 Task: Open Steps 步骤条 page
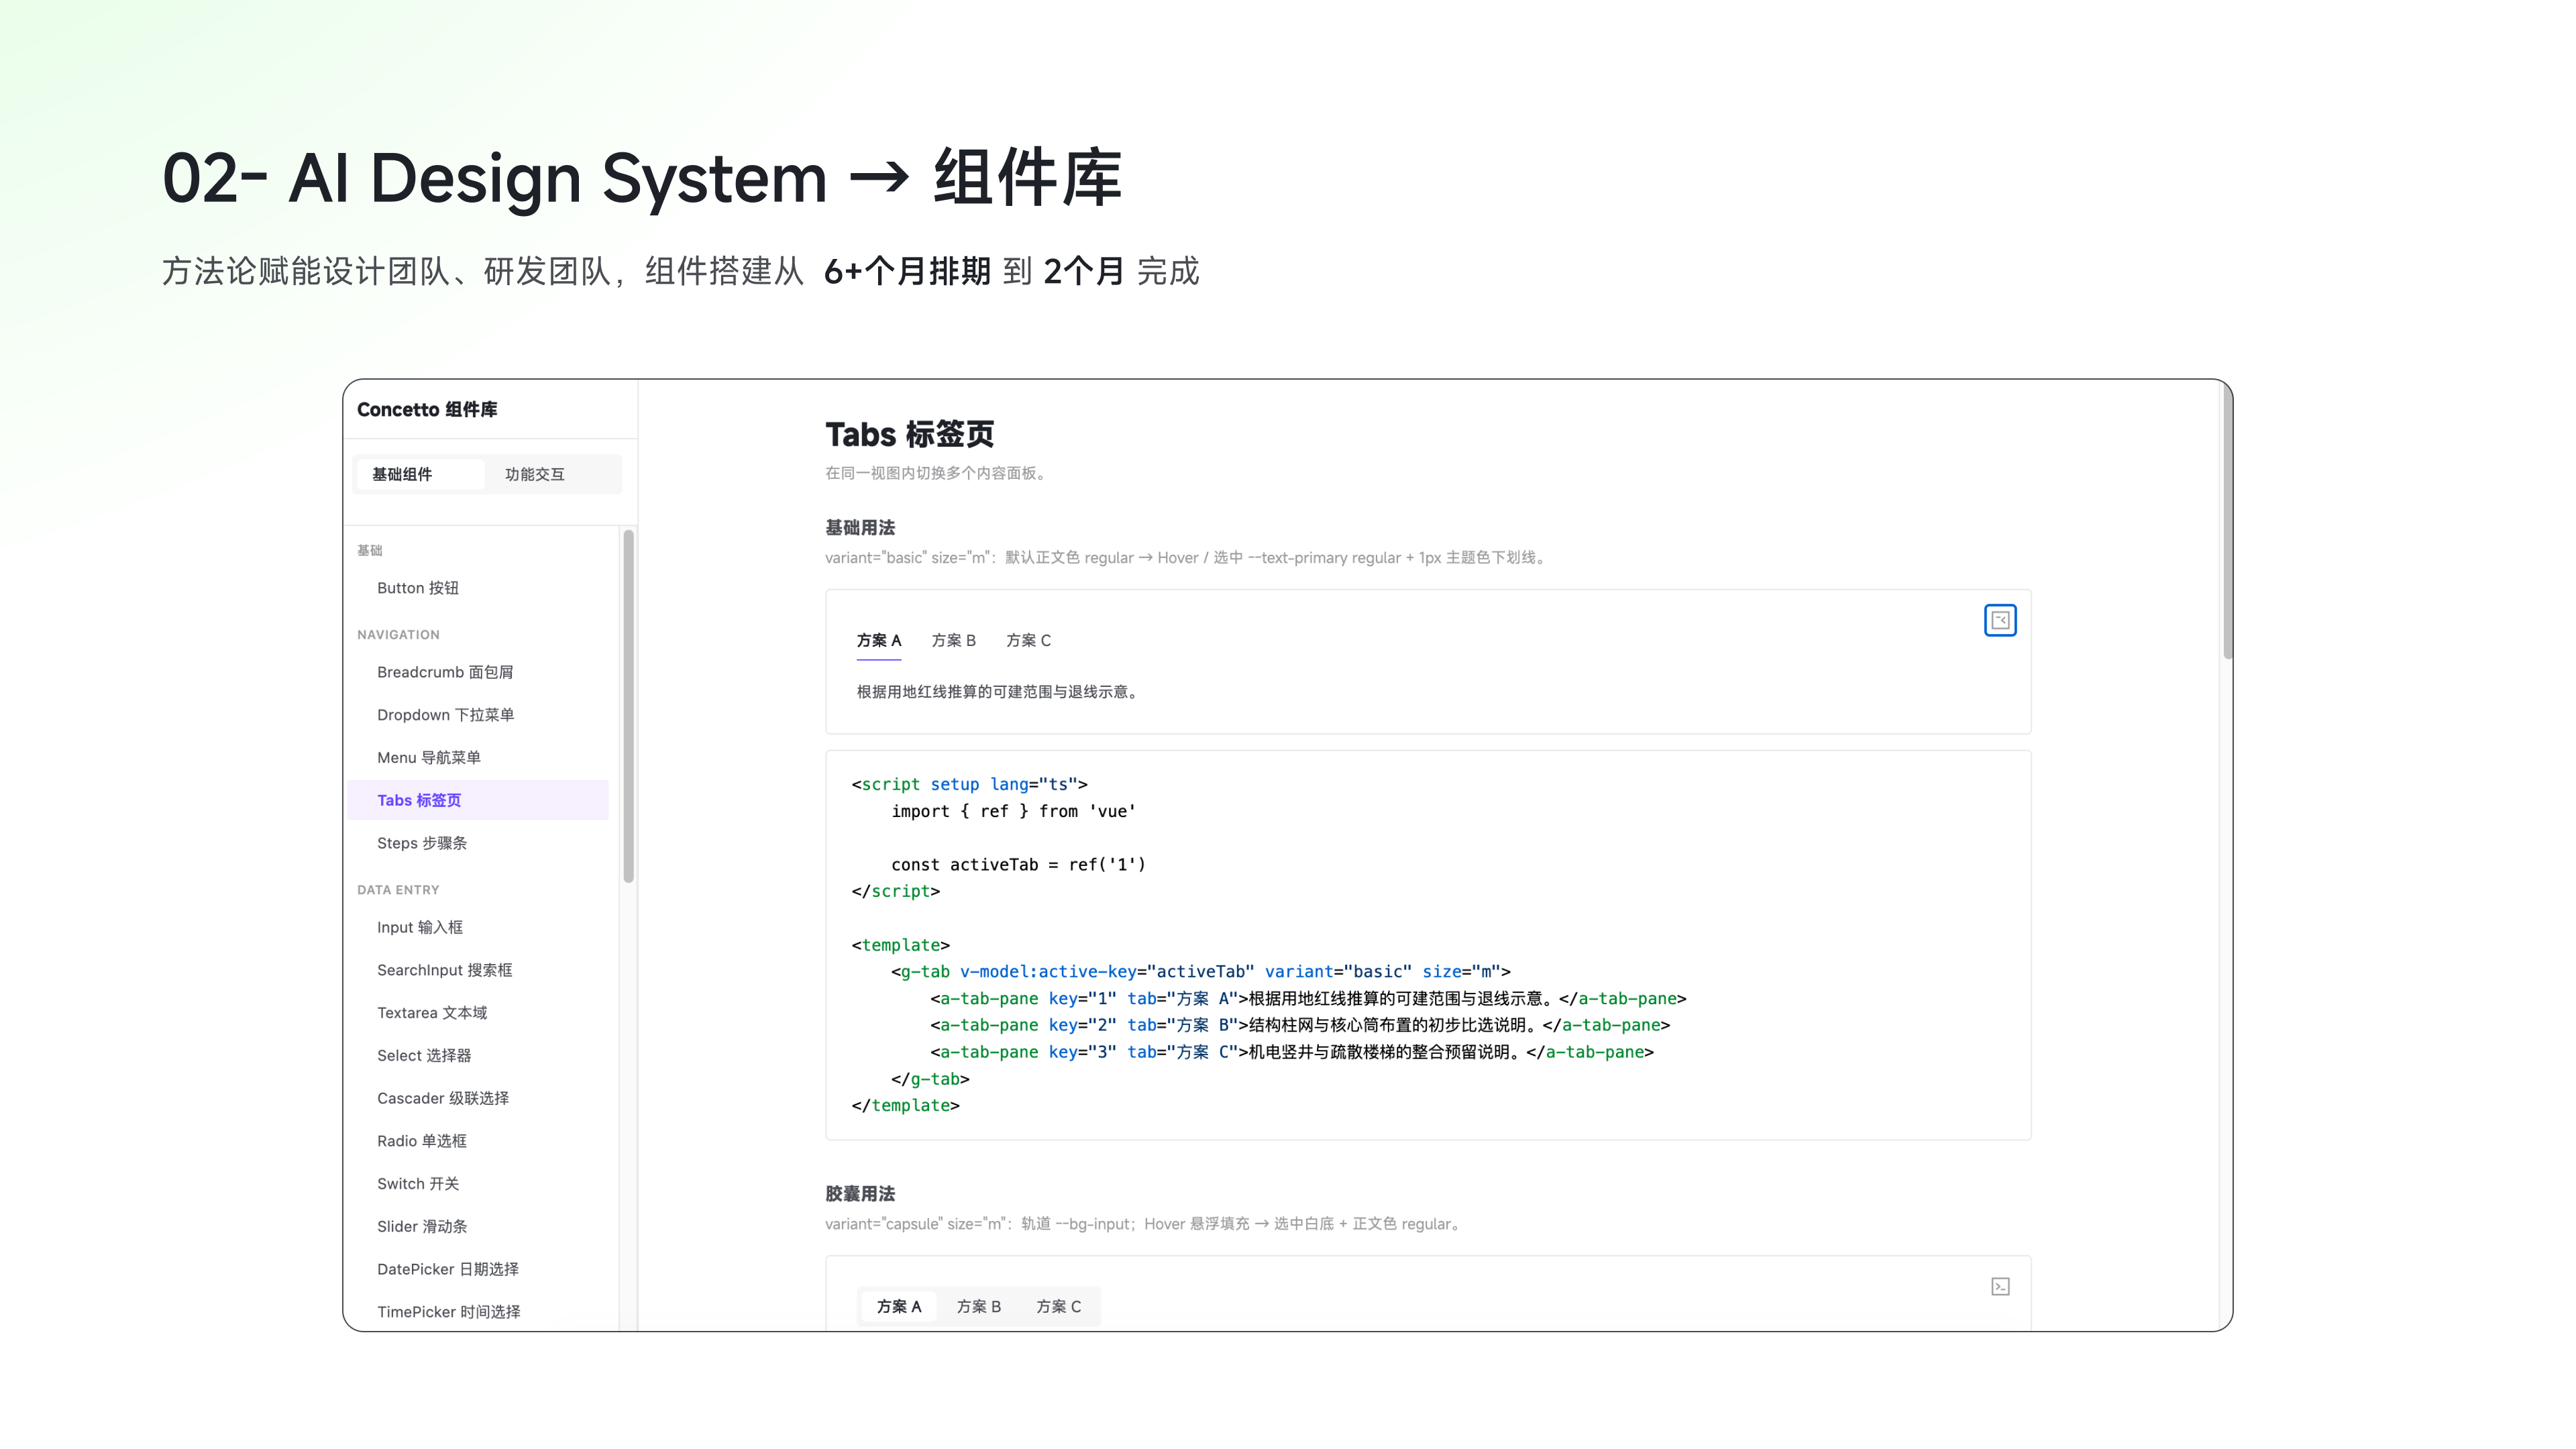click(478, 843)
